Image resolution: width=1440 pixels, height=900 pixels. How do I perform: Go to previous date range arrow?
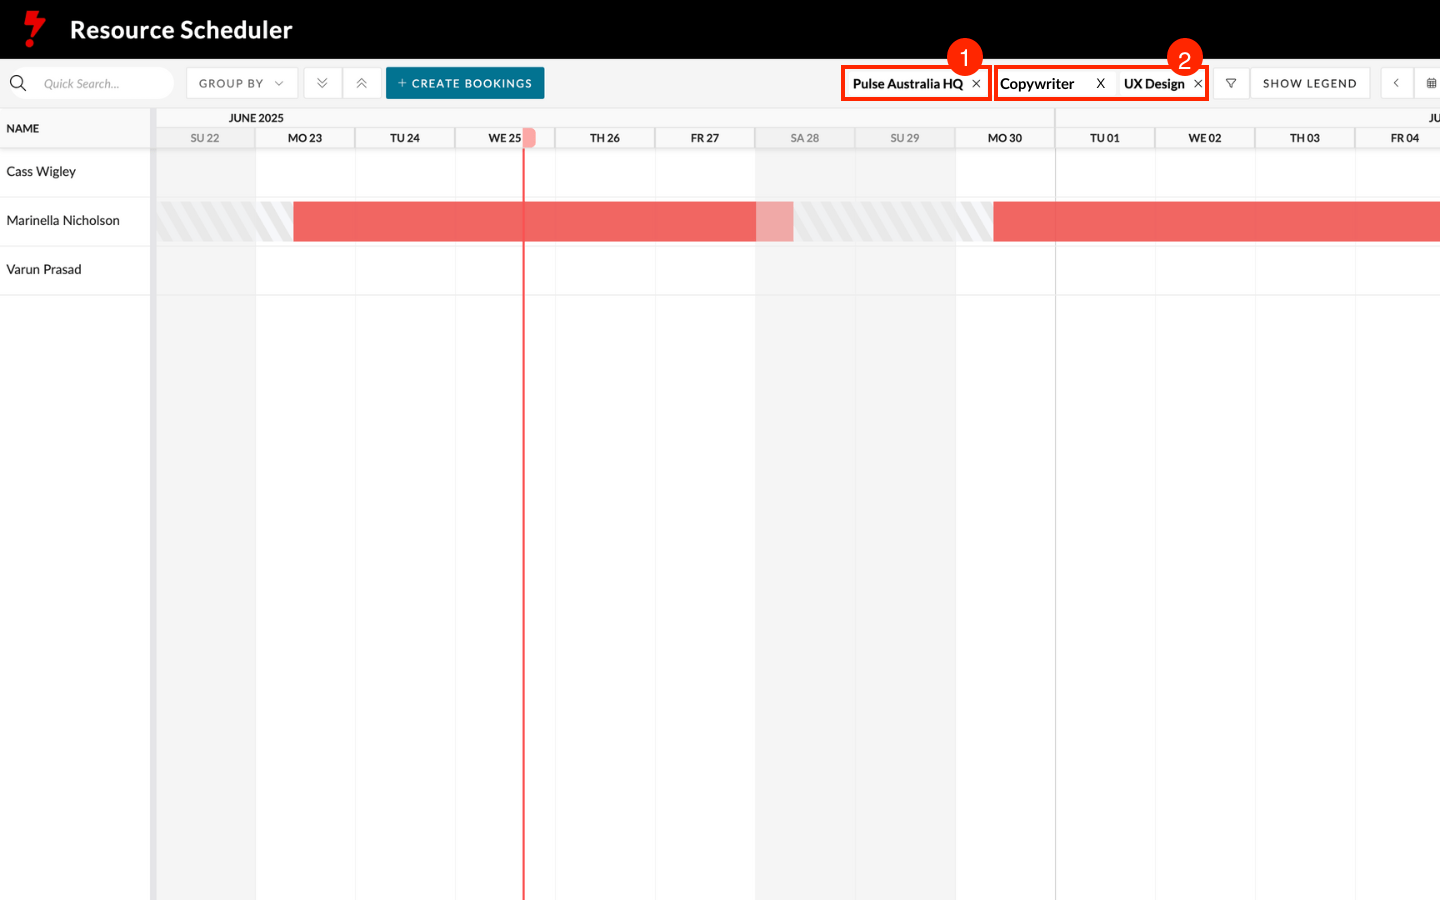pyautogui.click(x=1396, y=83)
